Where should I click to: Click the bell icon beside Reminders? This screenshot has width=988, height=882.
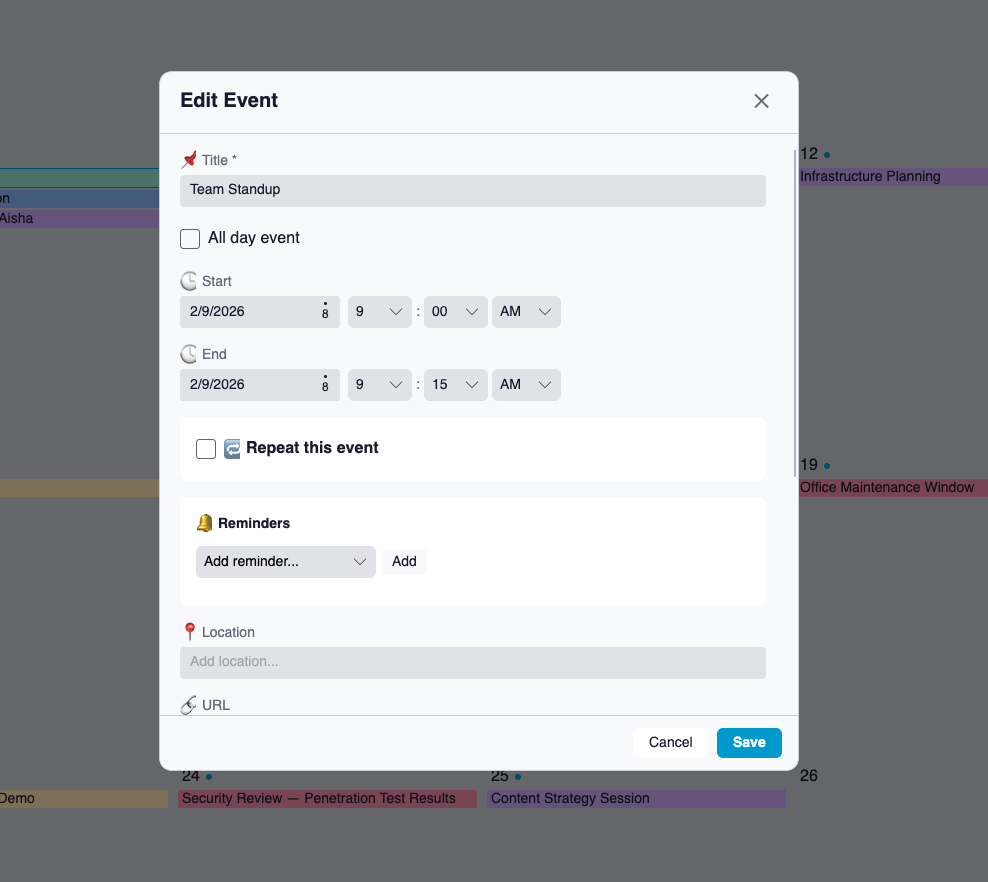[x=205, y=522]
